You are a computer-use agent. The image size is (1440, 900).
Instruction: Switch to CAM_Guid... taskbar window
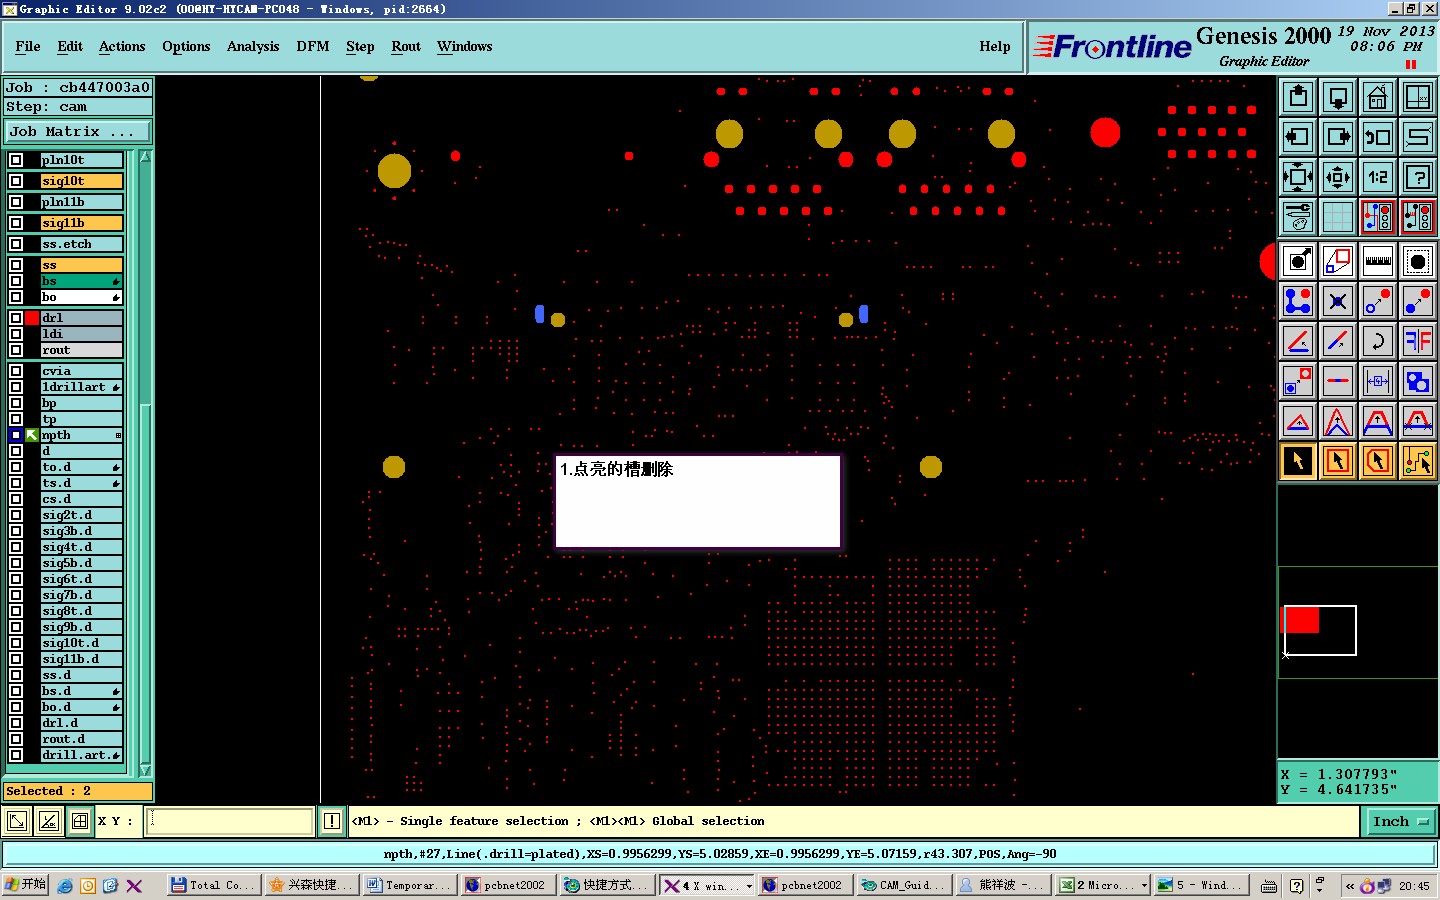[x=903, y=886]
